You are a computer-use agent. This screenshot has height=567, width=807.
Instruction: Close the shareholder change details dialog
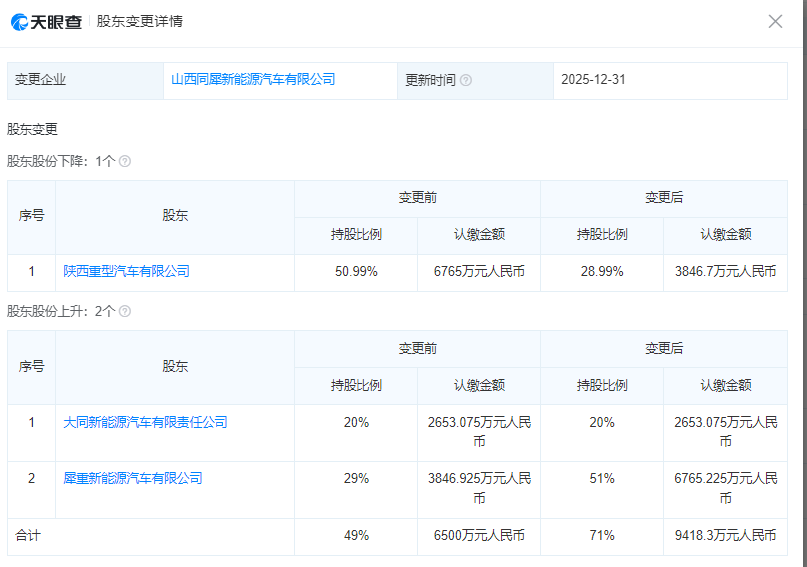click(x=775, y=21)
